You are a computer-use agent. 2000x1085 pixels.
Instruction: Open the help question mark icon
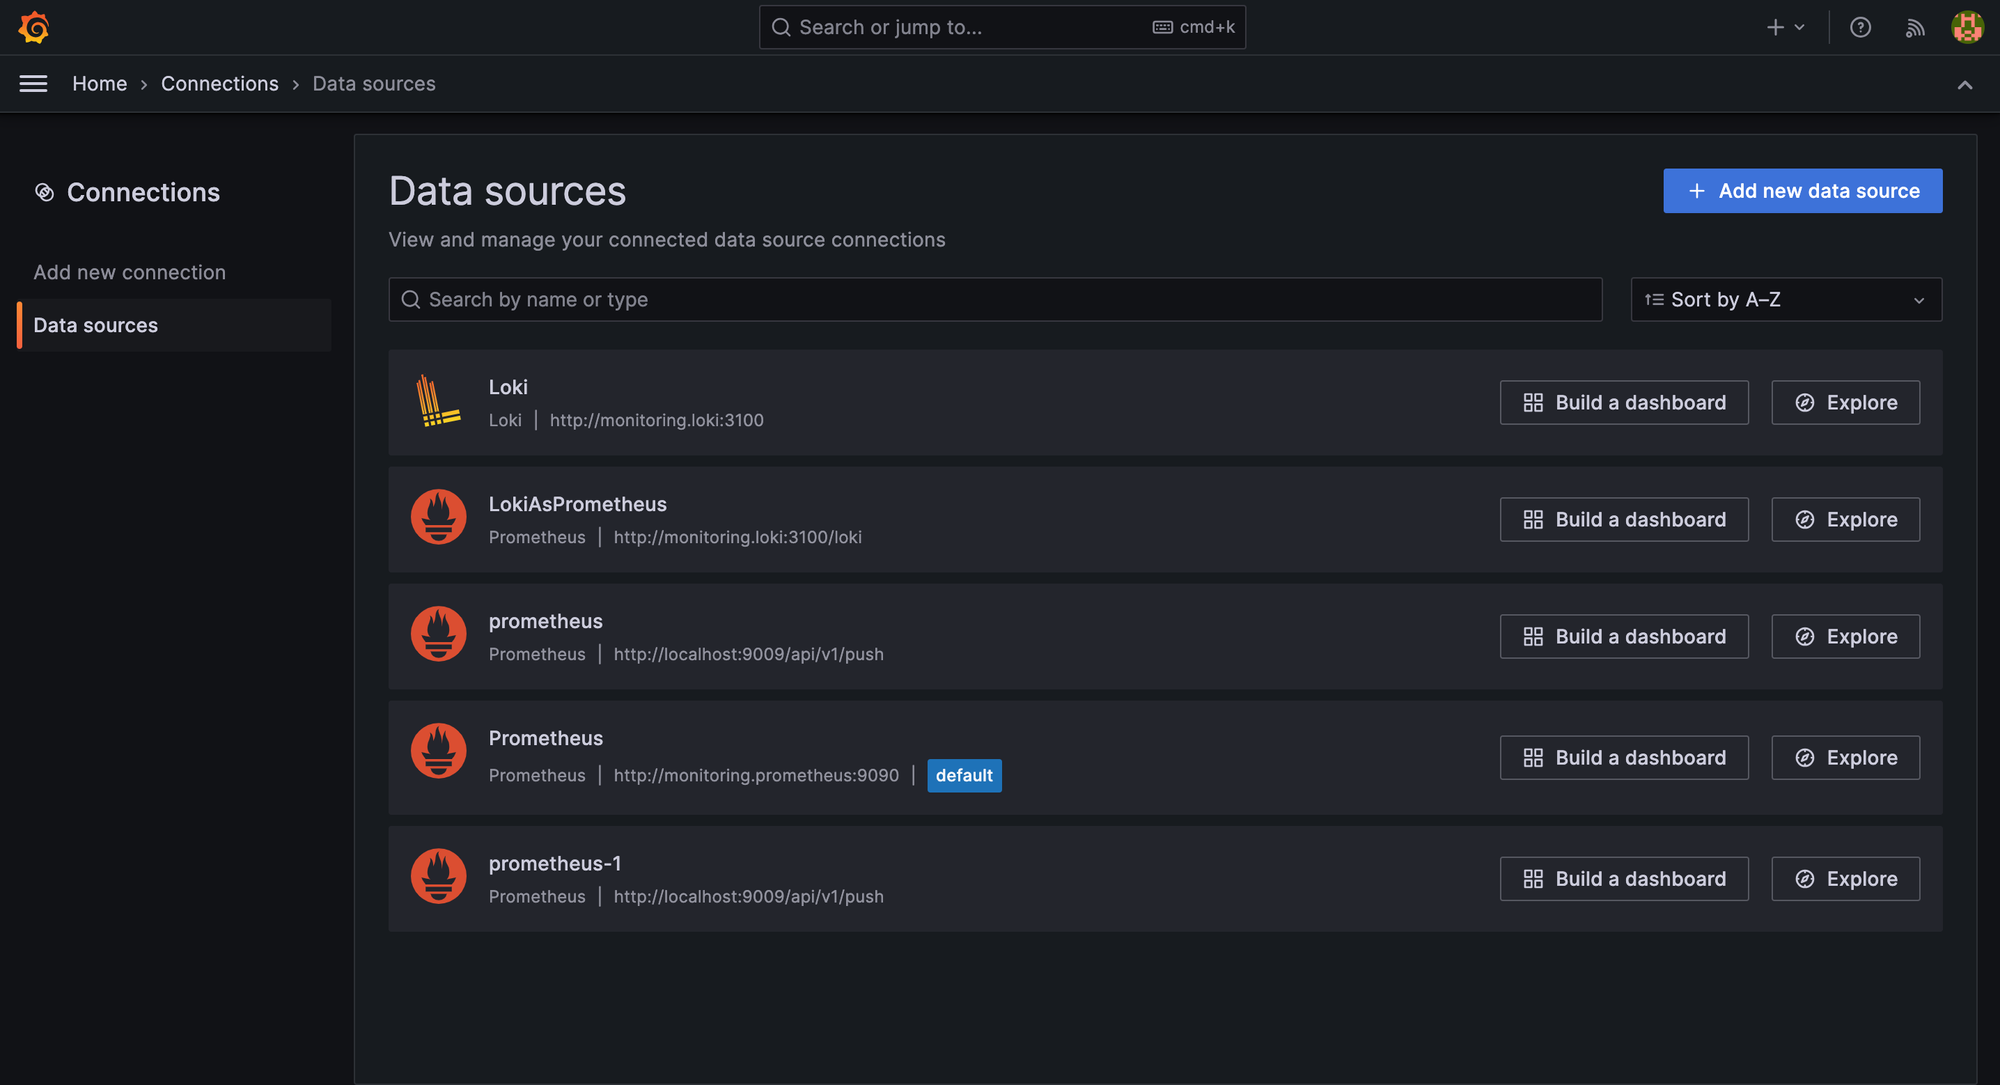(1860, 27)
